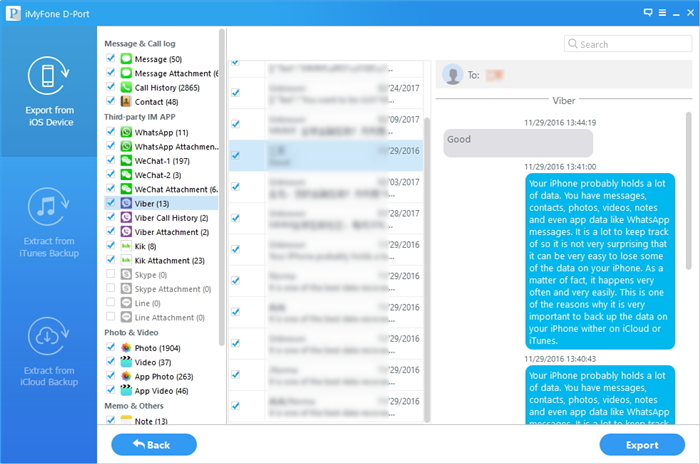This screenshot has height=464, width=700.
Task: Click the Kik Attachment icon
Action: pyautogui.click(x=126, y=261)
